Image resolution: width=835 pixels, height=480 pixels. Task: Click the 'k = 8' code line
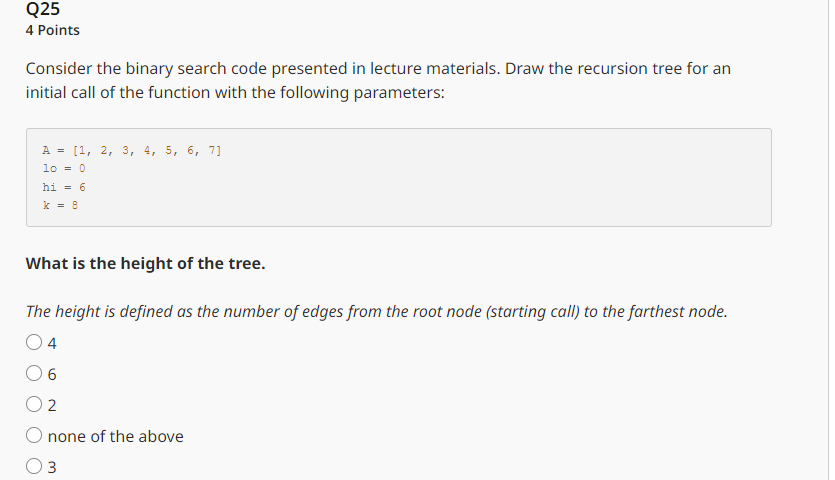point(60,205)
